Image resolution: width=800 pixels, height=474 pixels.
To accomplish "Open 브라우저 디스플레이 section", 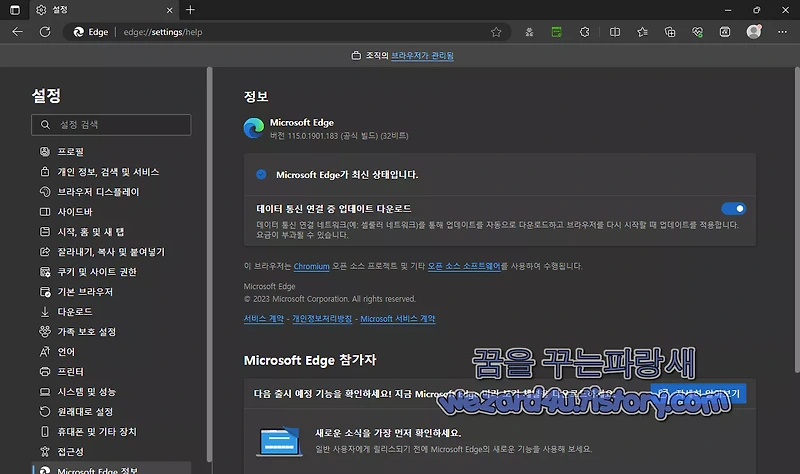I will click(112, 192).
